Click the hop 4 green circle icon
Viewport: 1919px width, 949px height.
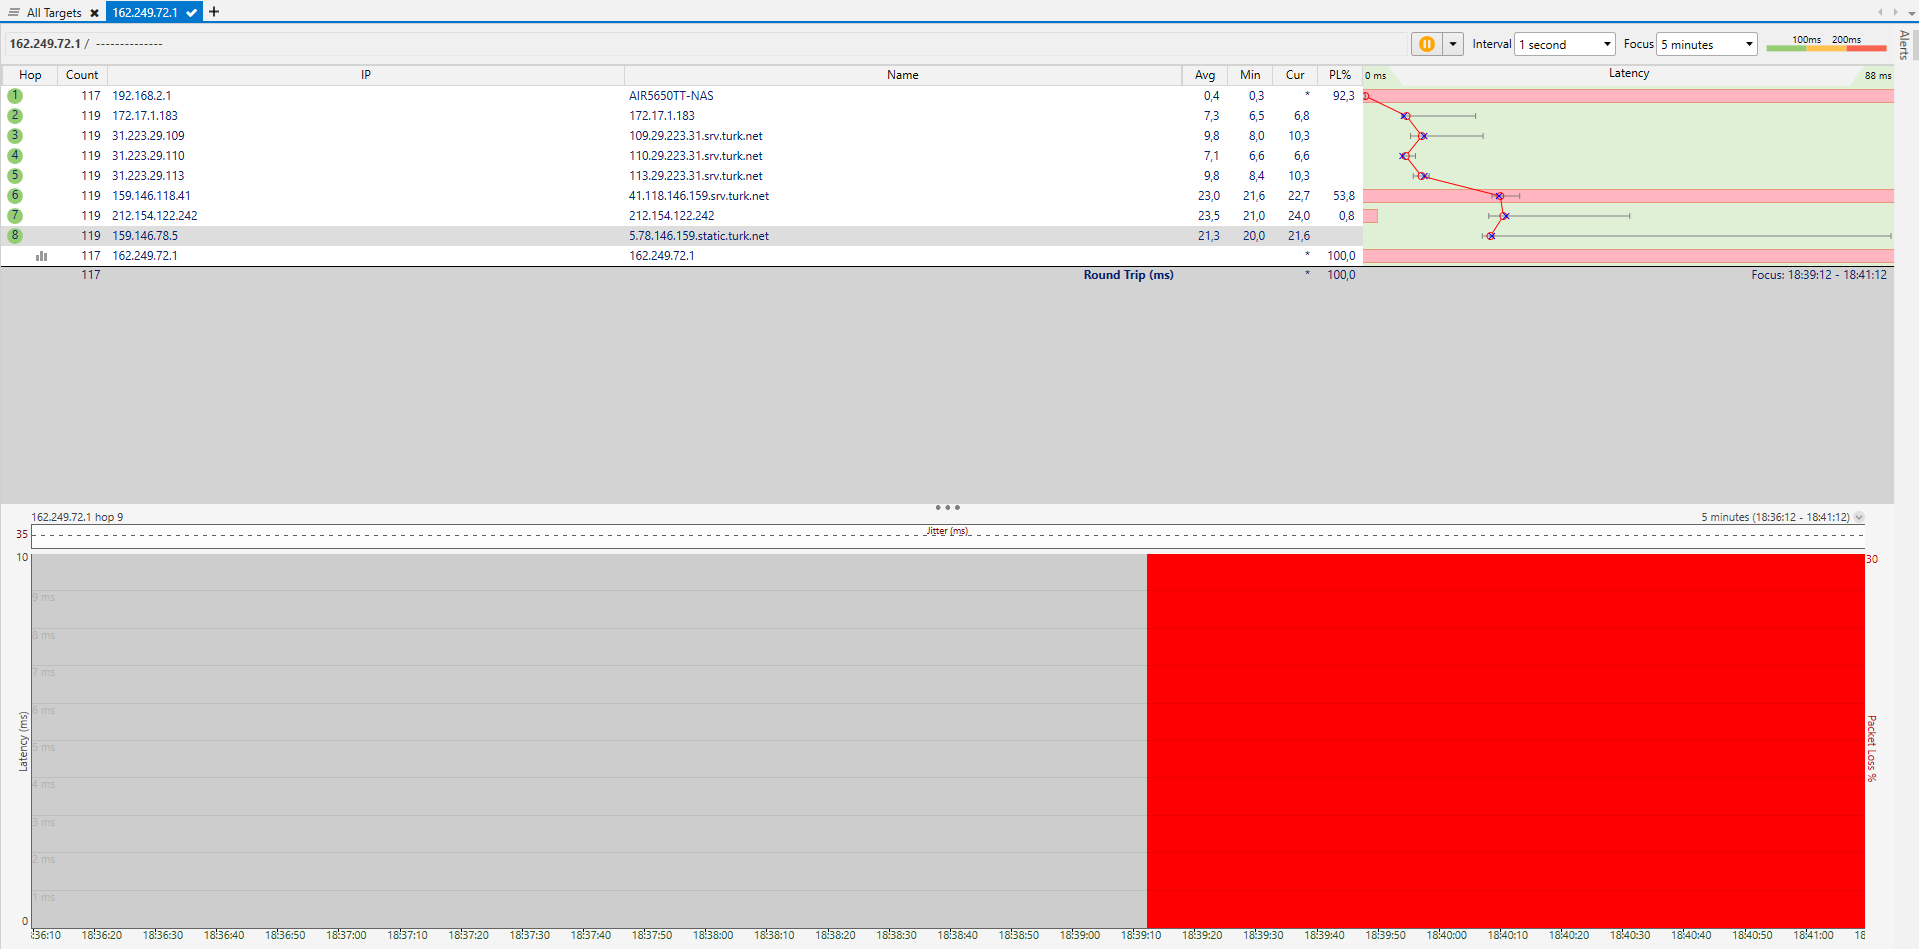tap(15, 156)
